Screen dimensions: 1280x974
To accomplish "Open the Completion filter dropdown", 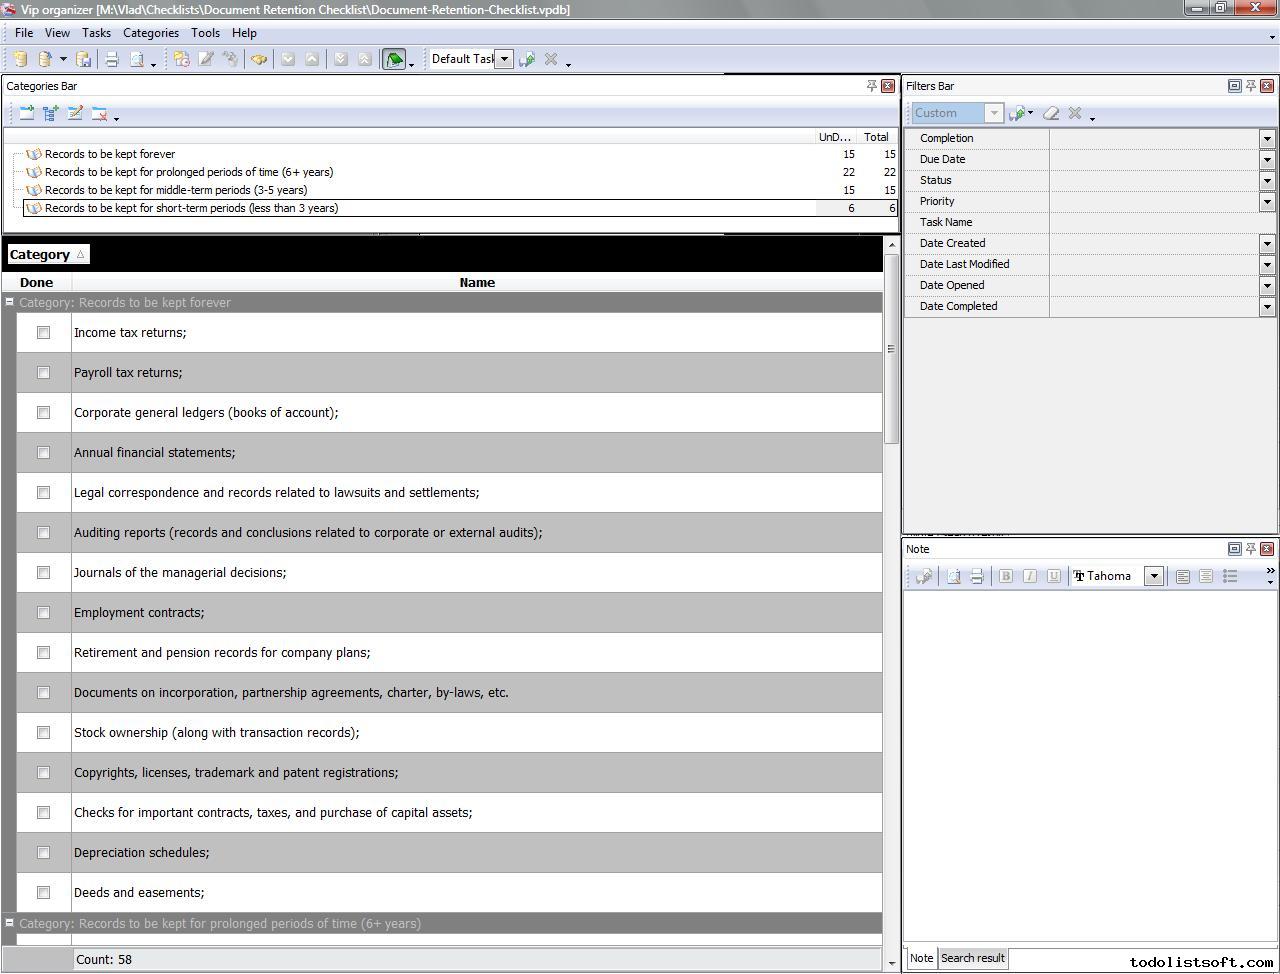I will point(1267,139).
